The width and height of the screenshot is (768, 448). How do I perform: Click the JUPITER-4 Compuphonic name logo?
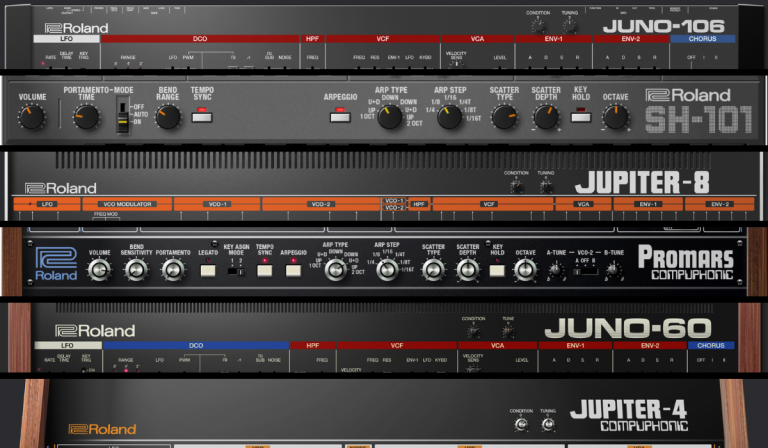[x=629, y=415]
